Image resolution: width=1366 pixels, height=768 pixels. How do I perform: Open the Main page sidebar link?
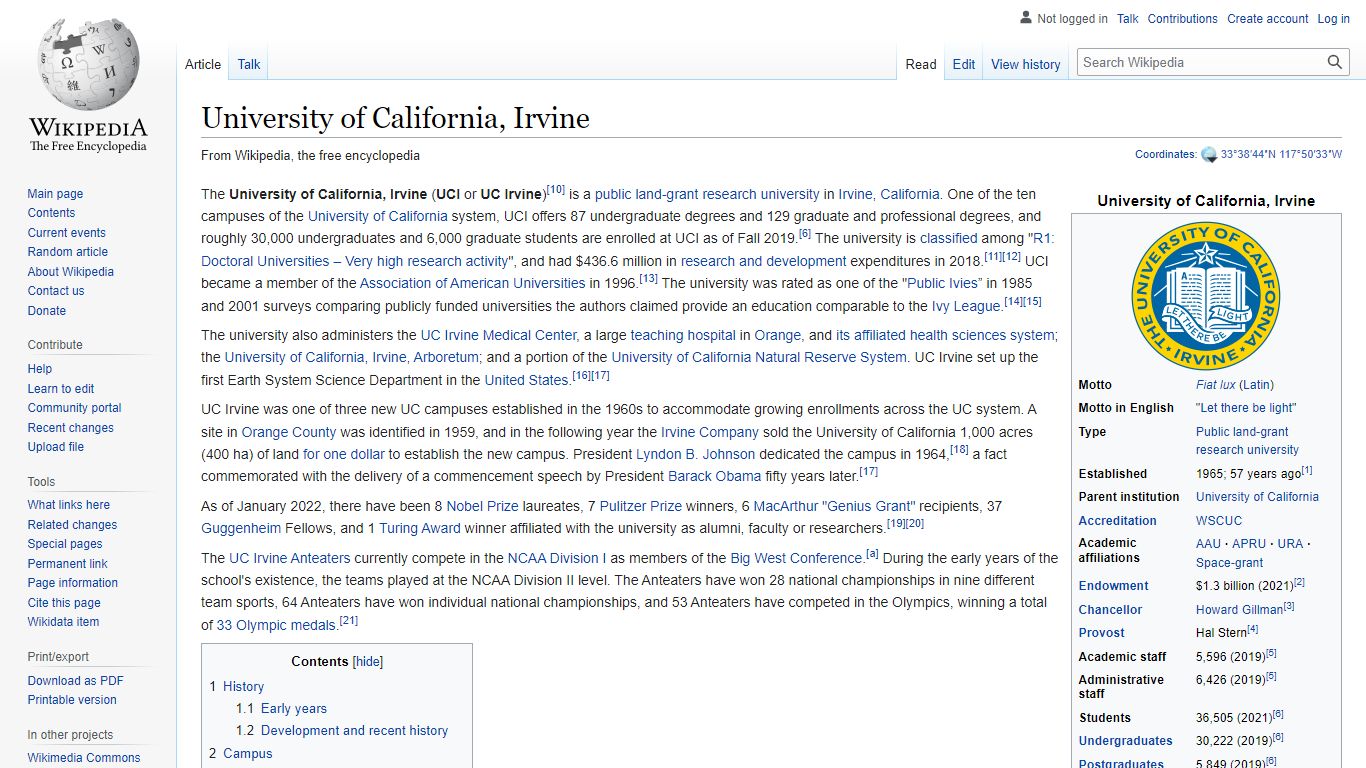point(55,194)
